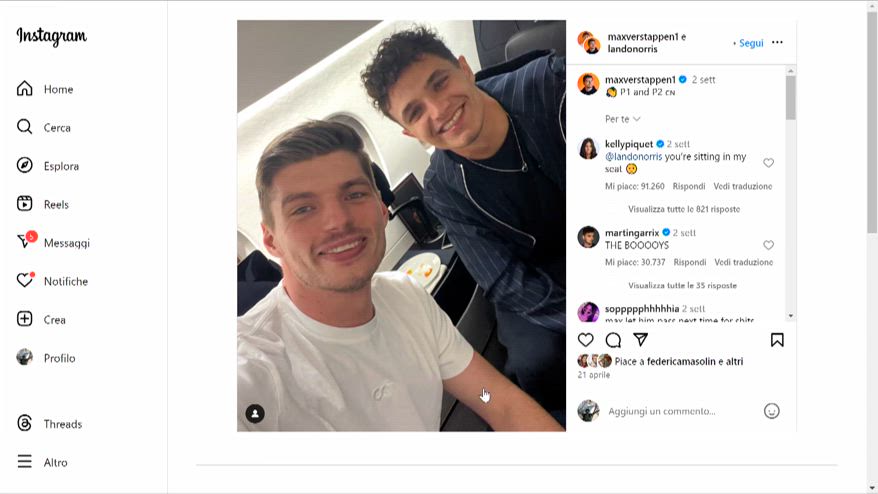This screenshot has height=494, width=878.
Task: Open the Reels icon in sidebar
Action: [x=25, y=204]
